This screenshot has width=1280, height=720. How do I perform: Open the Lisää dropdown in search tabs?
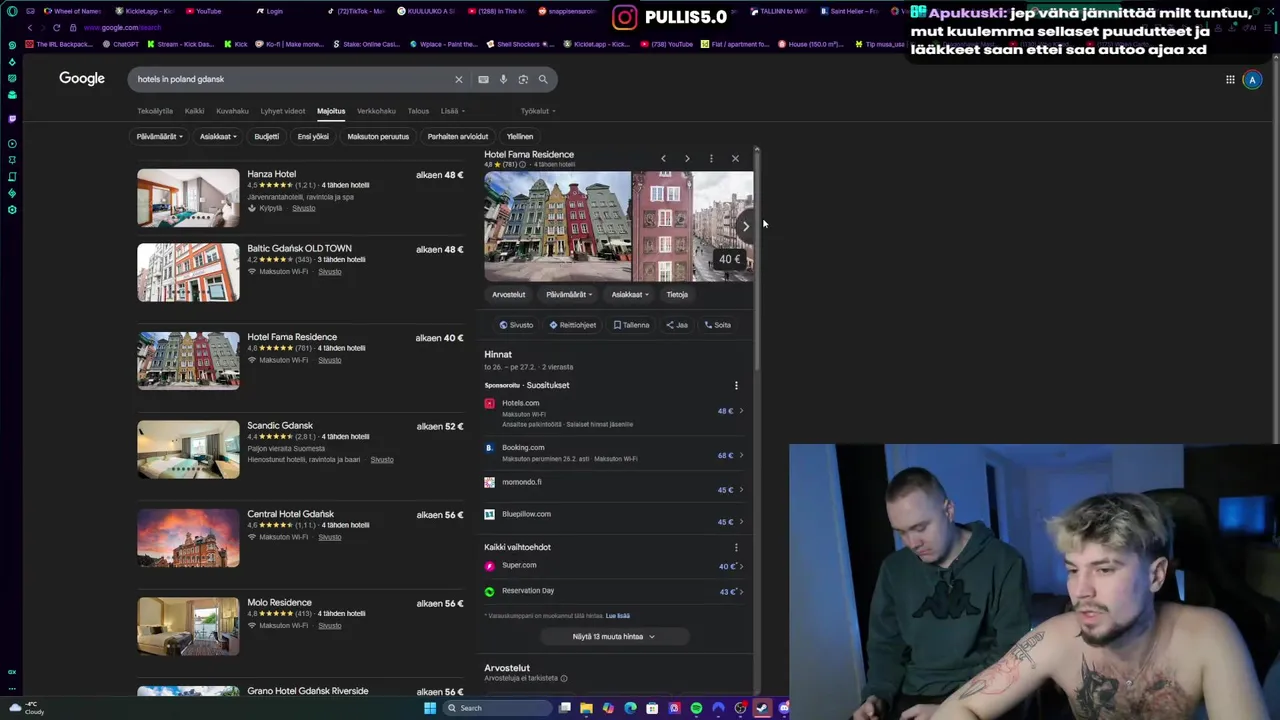point(453,111)
